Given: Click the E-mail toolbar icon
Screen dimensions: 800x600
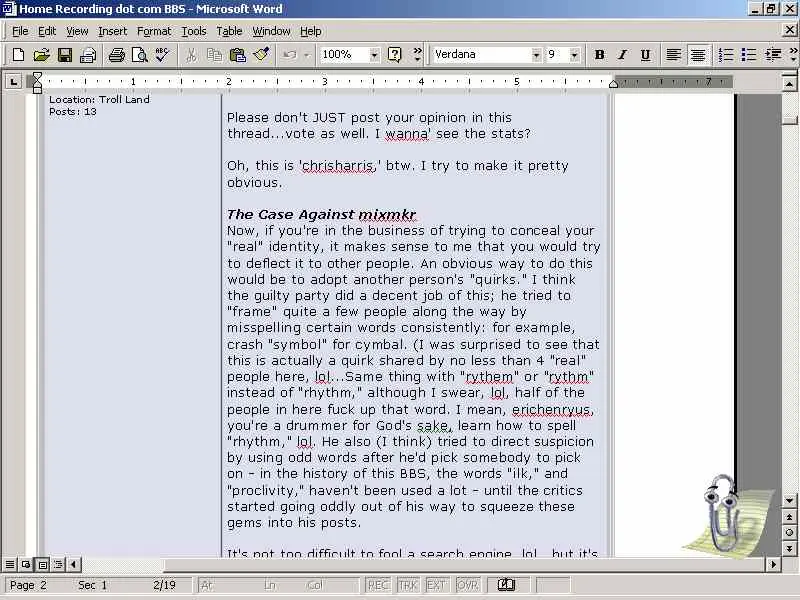Looking at the screenshot, I should pos(88,55).
